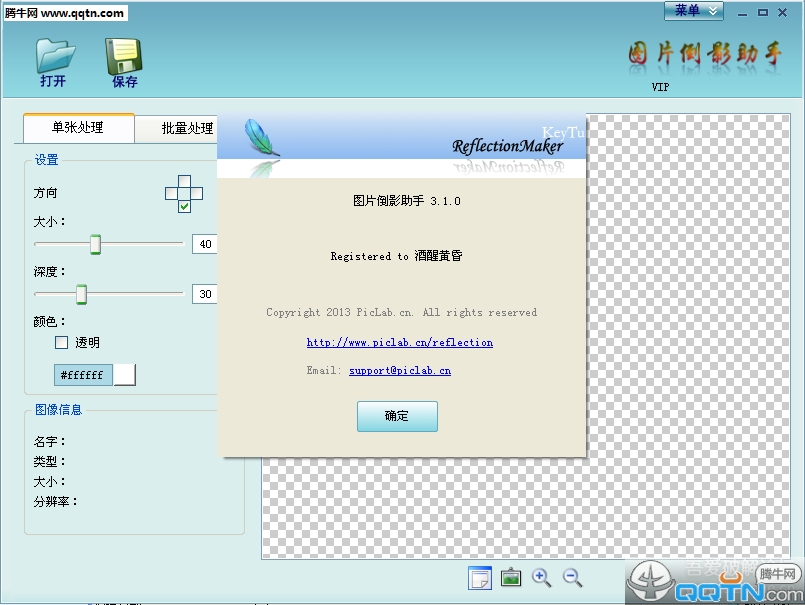Close the application window

[x=782, y=12]
